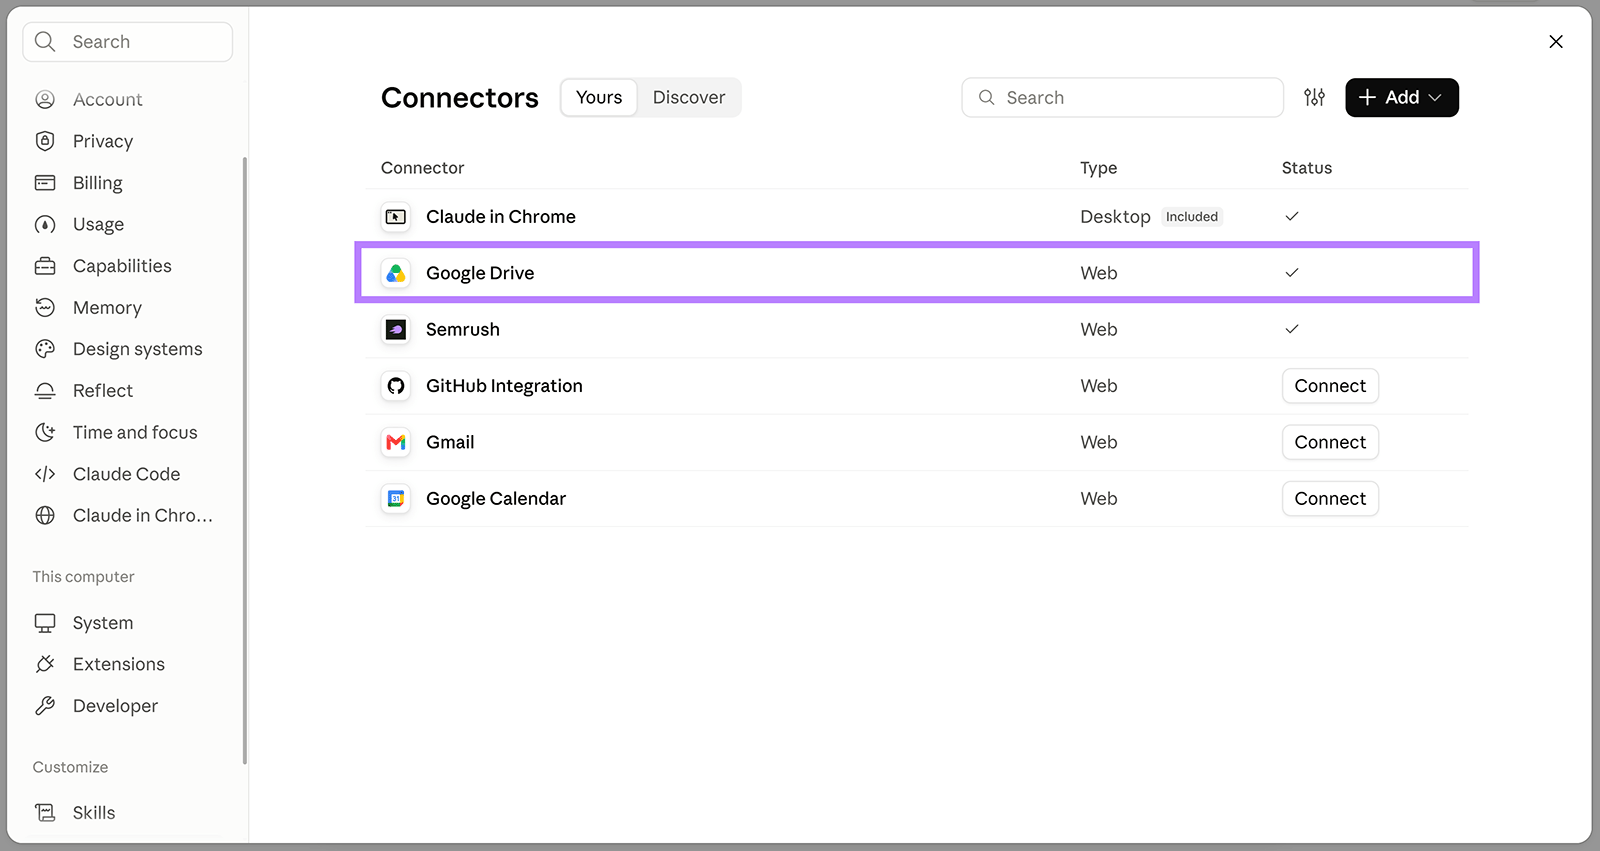Click the Privacy shield icon

point(45,141)
